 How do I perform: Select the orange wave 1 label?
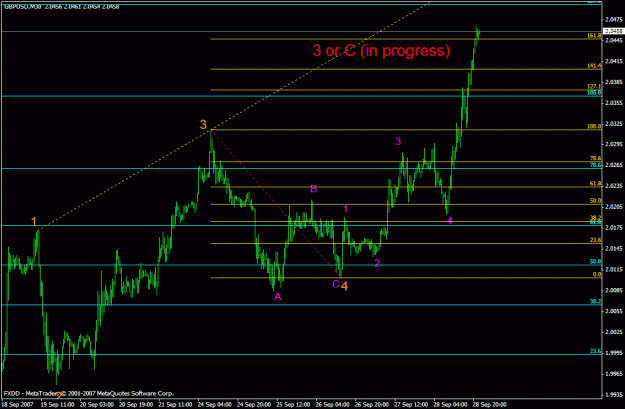point(34,221)
